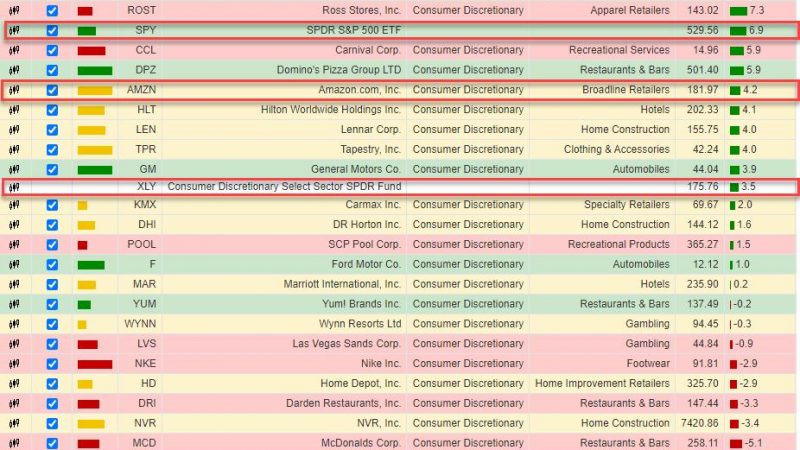
Task: Open the Domino's Pizza Group LTD name
Action: pos(339,70)
